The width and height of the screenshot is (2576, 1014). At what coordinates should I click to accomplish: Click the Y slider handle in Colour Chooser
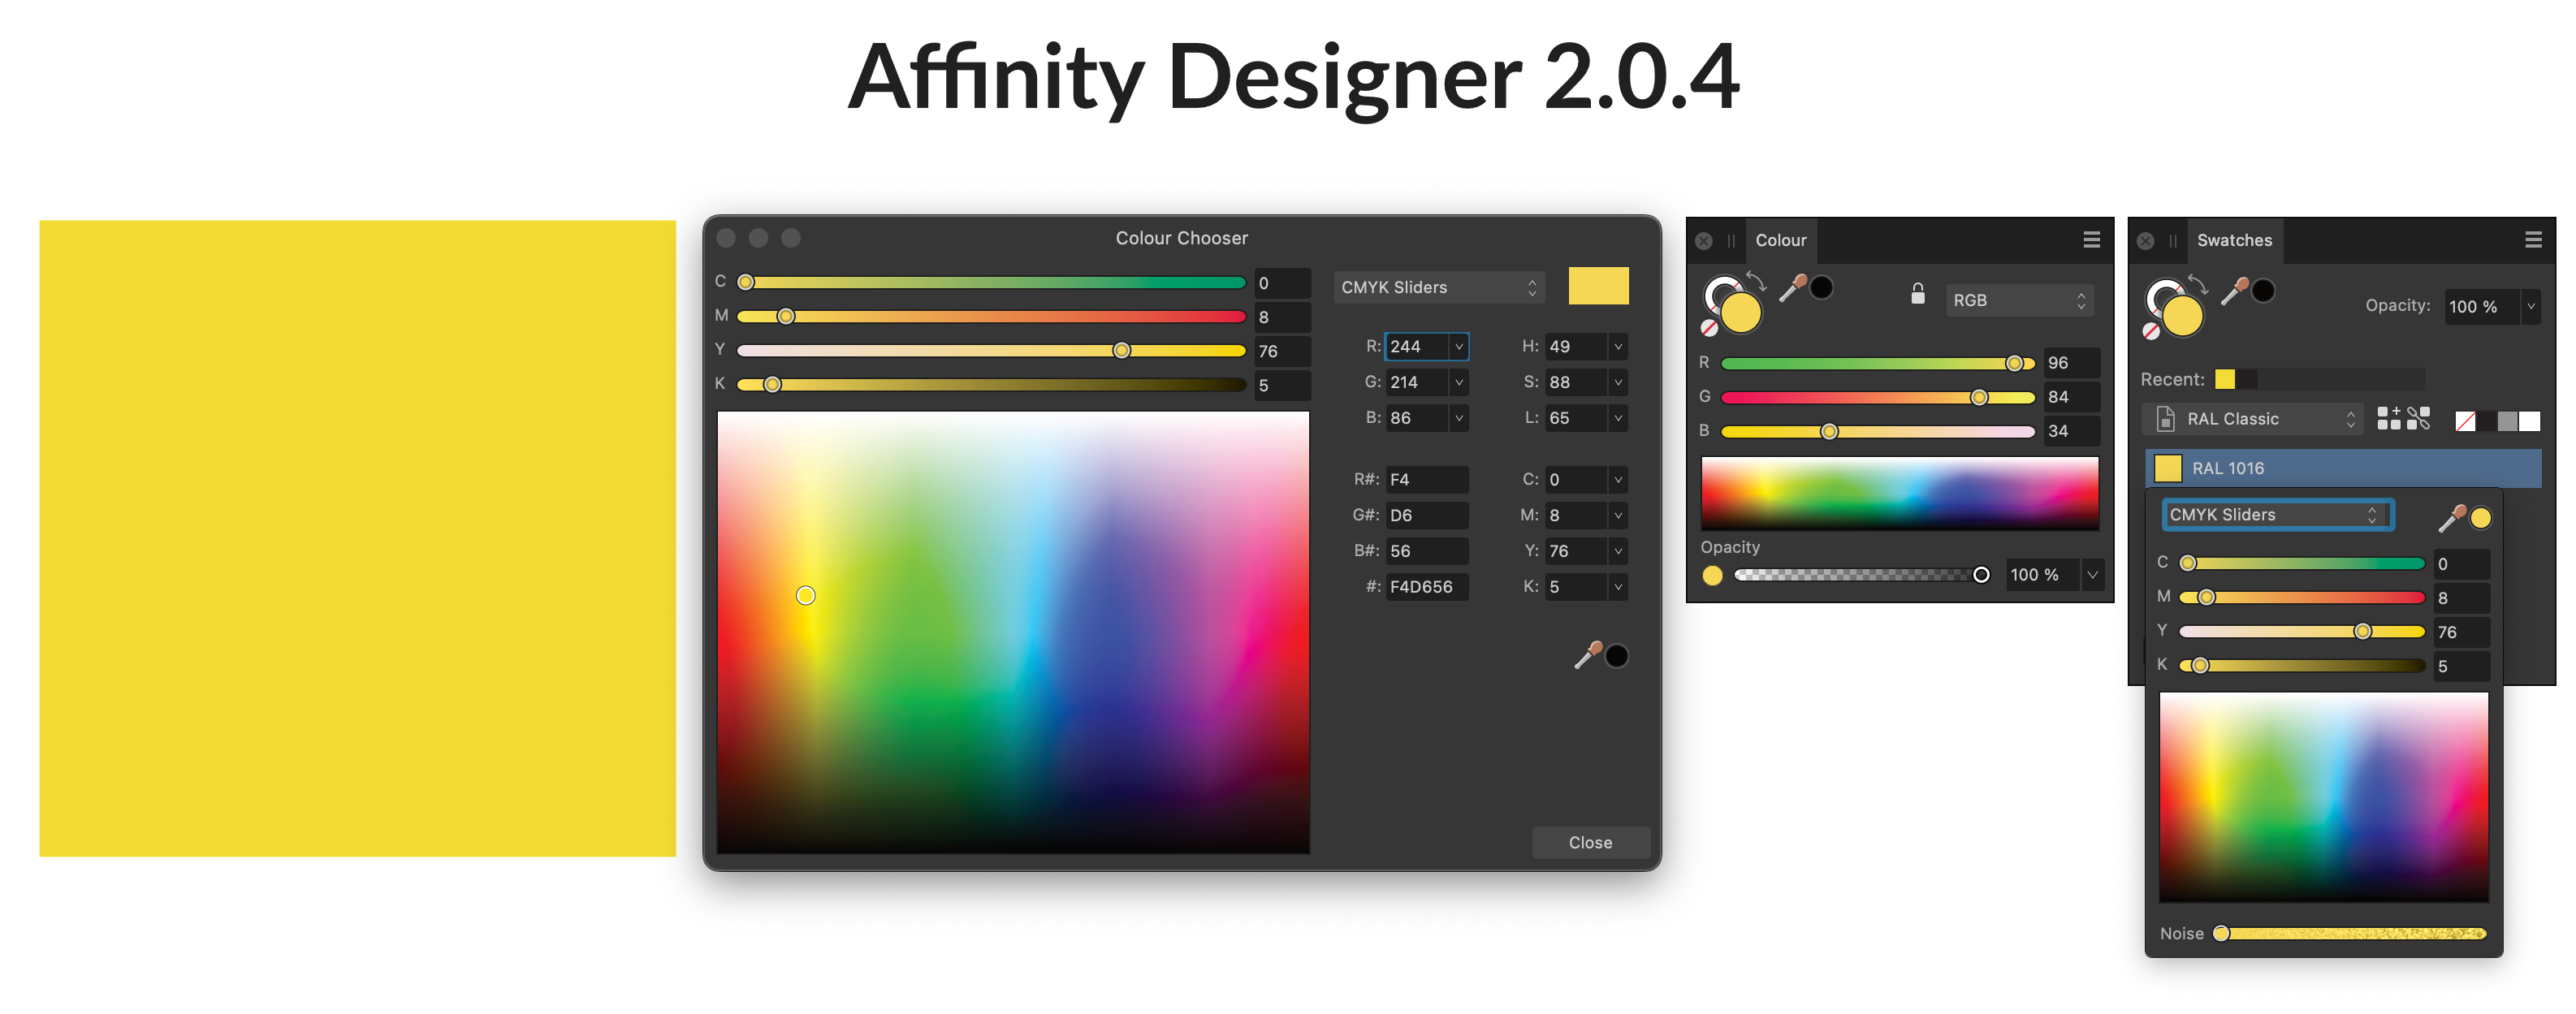point(1122,351)
